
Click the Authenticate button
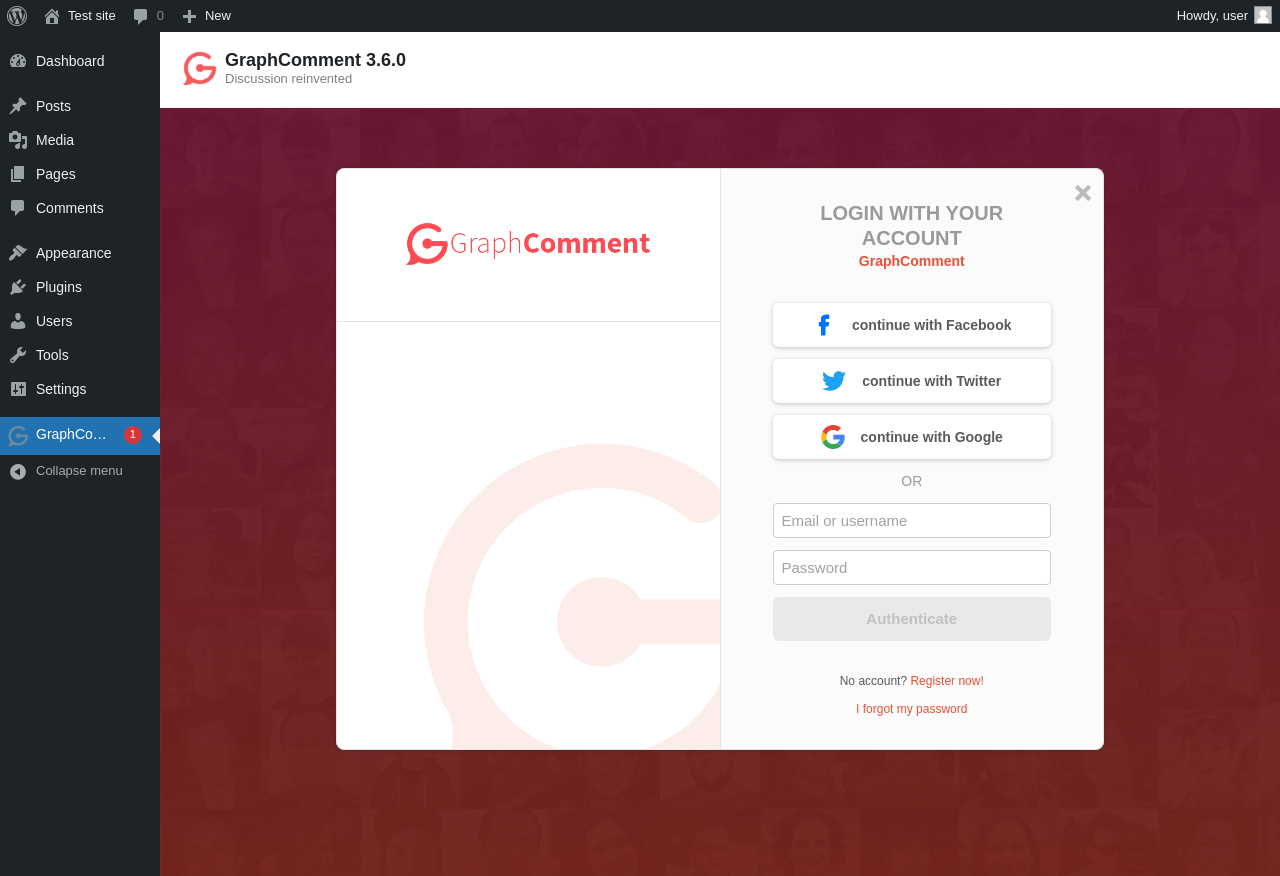pos(912,619)
